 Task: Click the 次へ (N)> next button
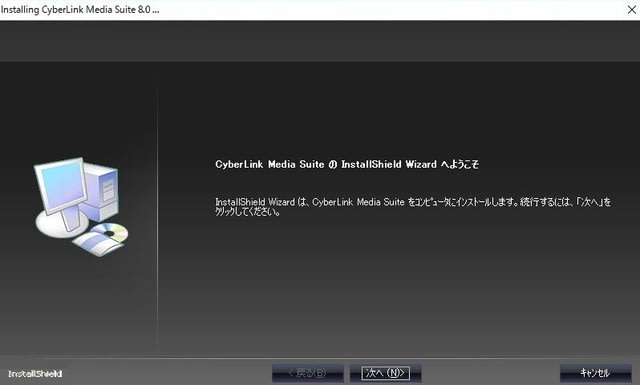(x=385, y=373)
